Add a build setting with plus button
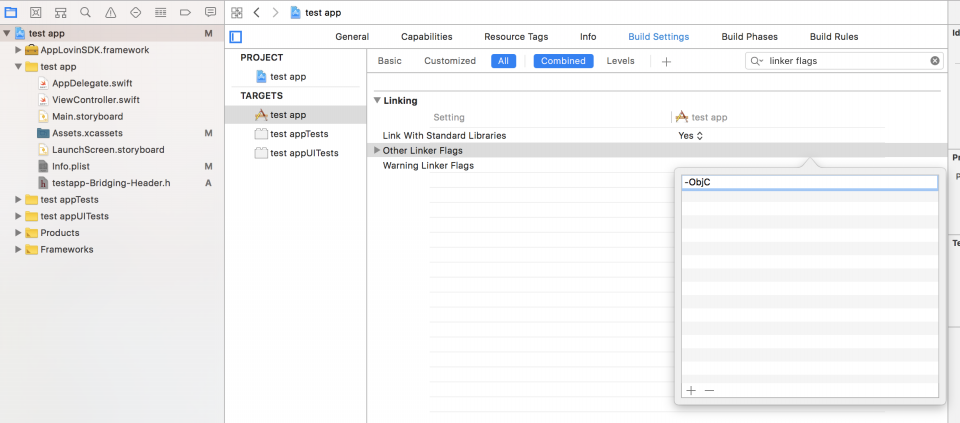The width and height of the screenshot is (960, 423). [x=667, y=61]
